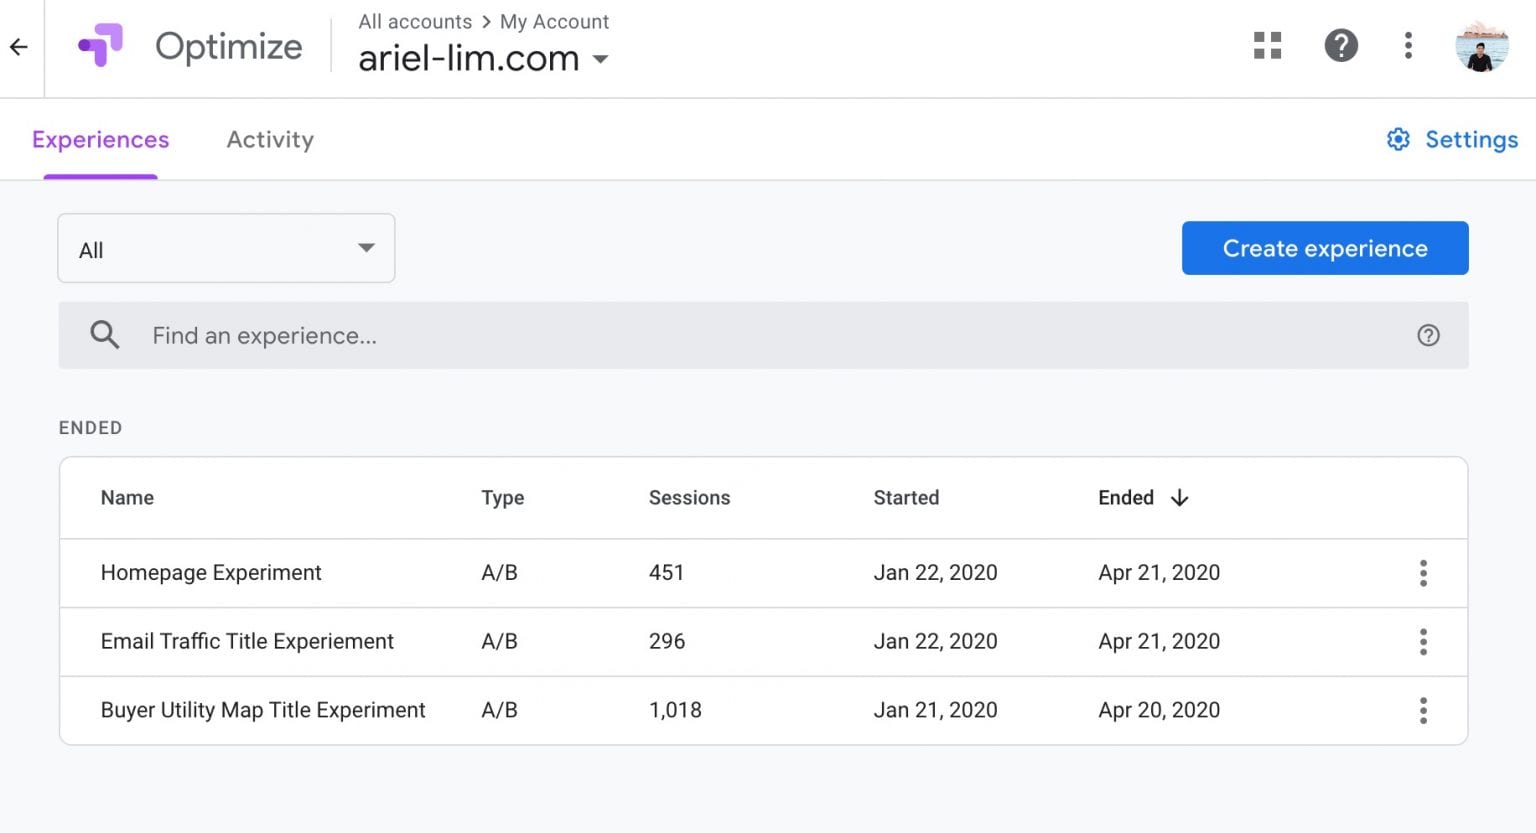The height and width of the screenshot is (833, 1536).
Task: Open row options for Homepage Experiment
Action: (x=1423, y=572)
